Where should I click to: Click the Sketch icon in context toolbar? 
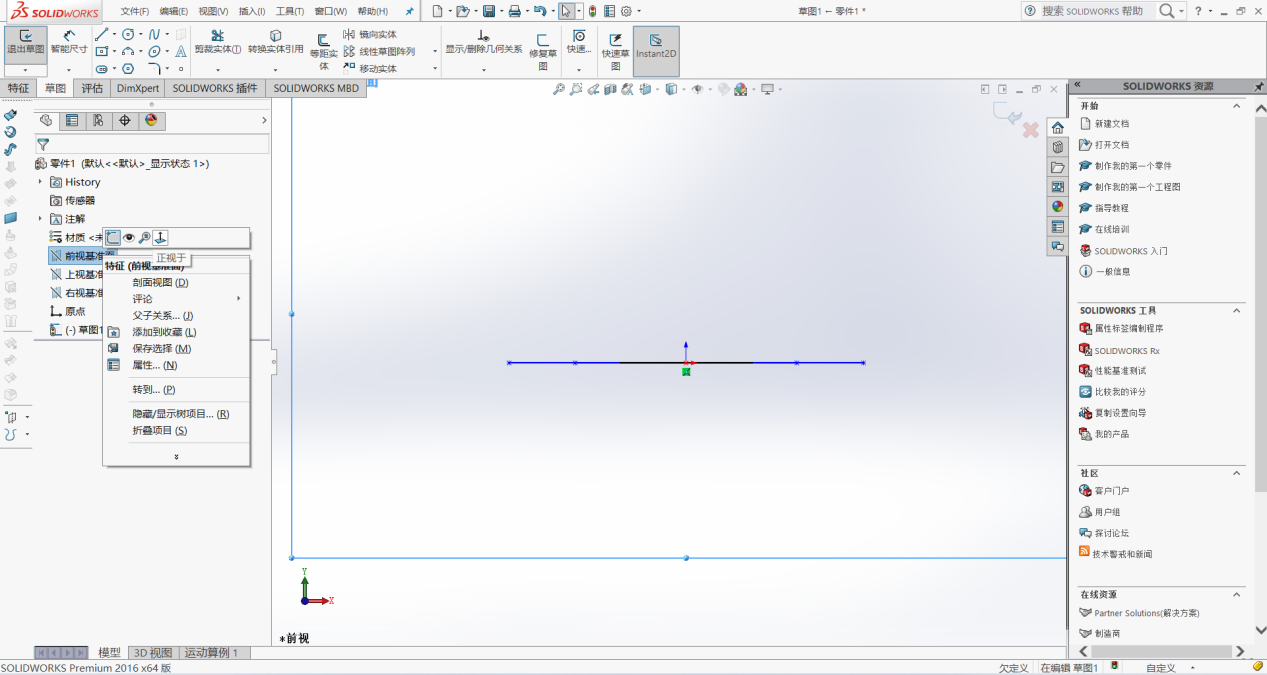pyautogui.click(x=113, y=237)
